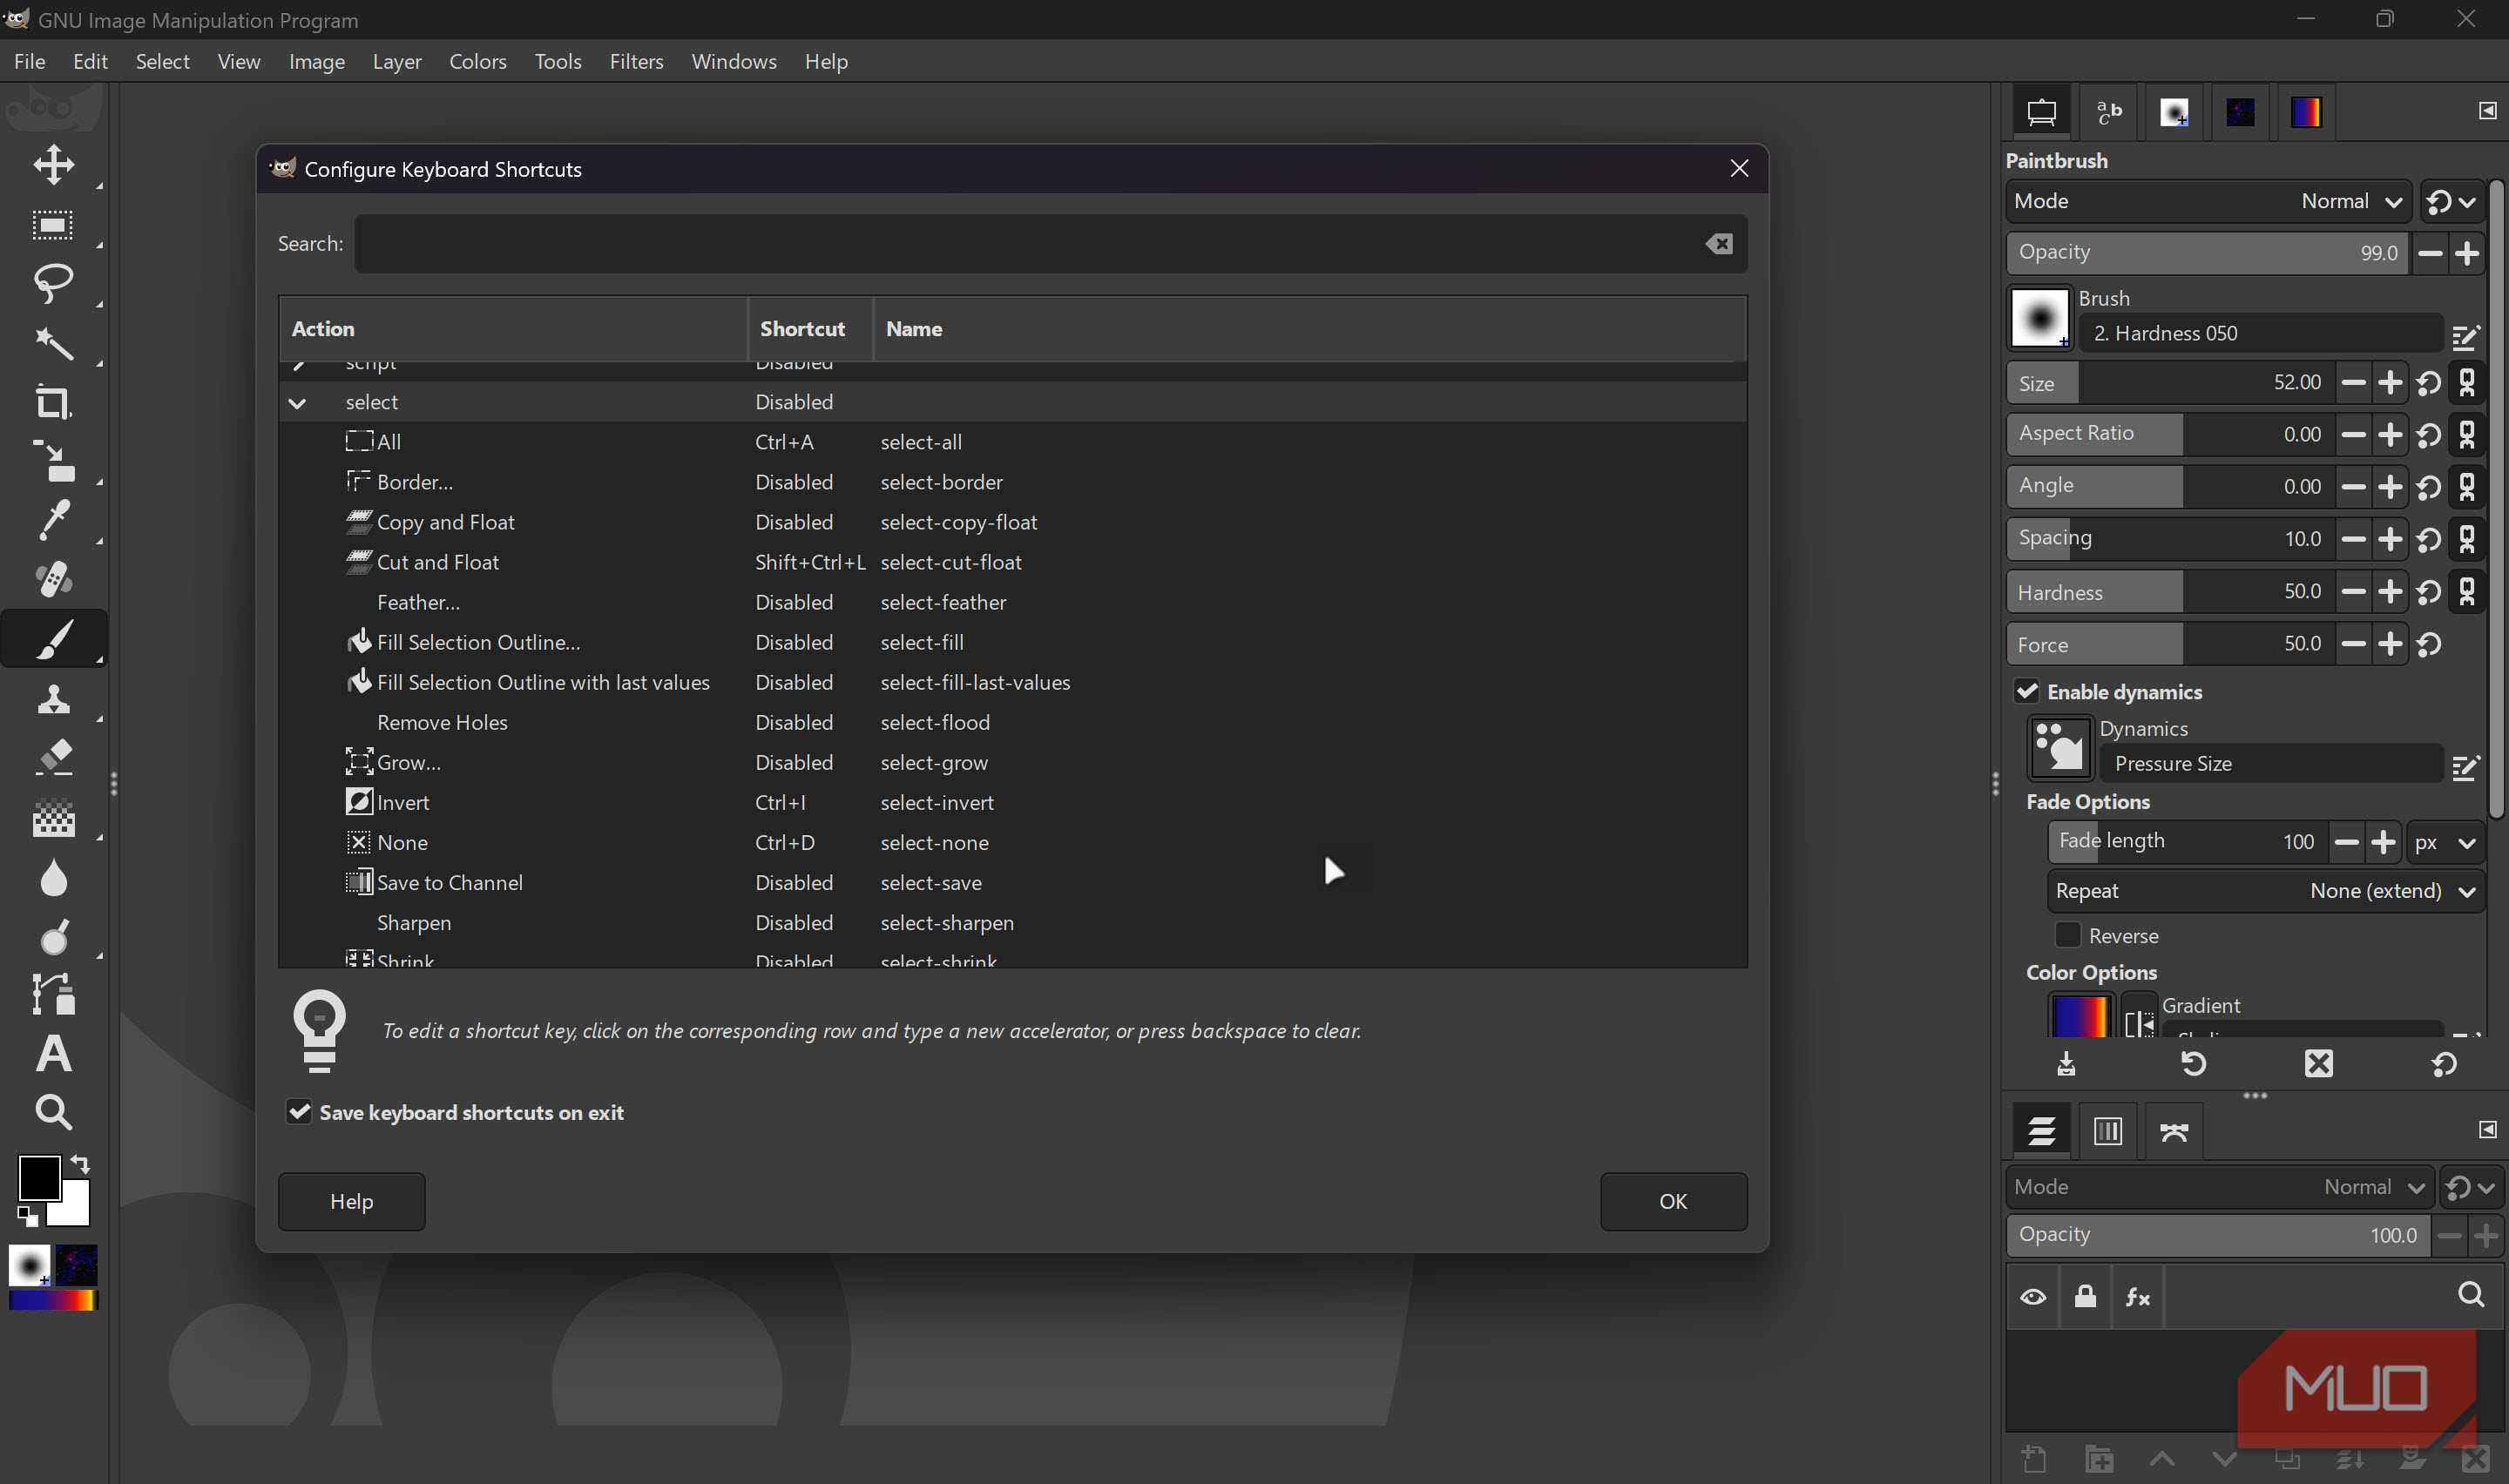Click the Paths tab icon
The height and width of the screenshot is (1484, 2509).
(2173, 1131)
